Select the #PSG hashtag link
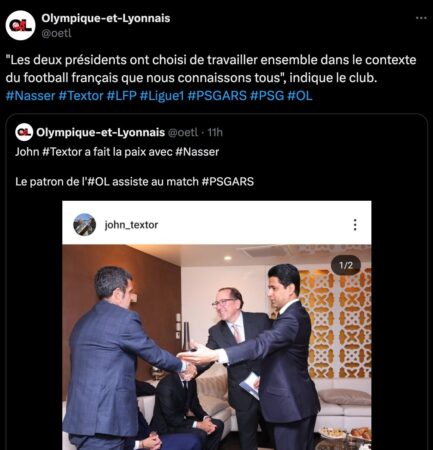Viewport: 433px width, 450px height. click(267, 96)
